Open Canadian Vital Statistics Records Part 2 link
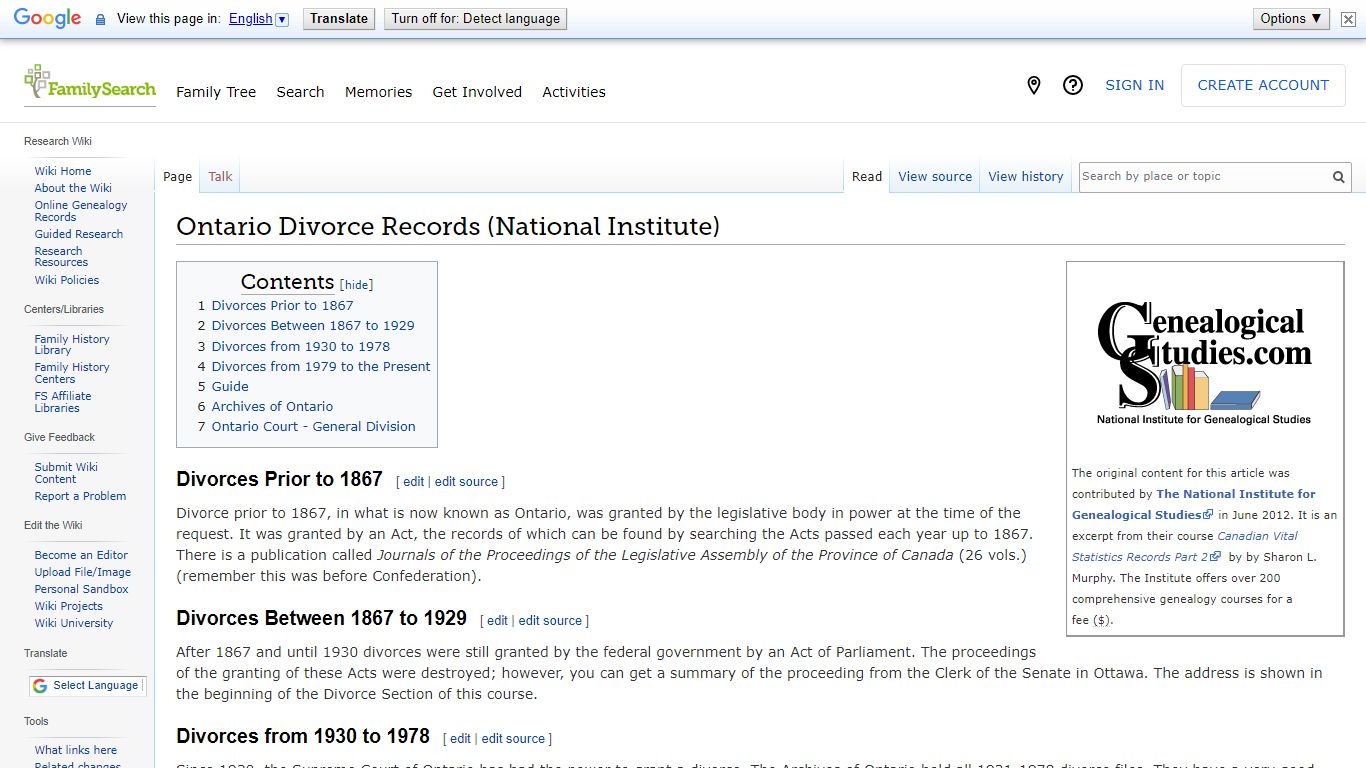 click(1185, 546)
